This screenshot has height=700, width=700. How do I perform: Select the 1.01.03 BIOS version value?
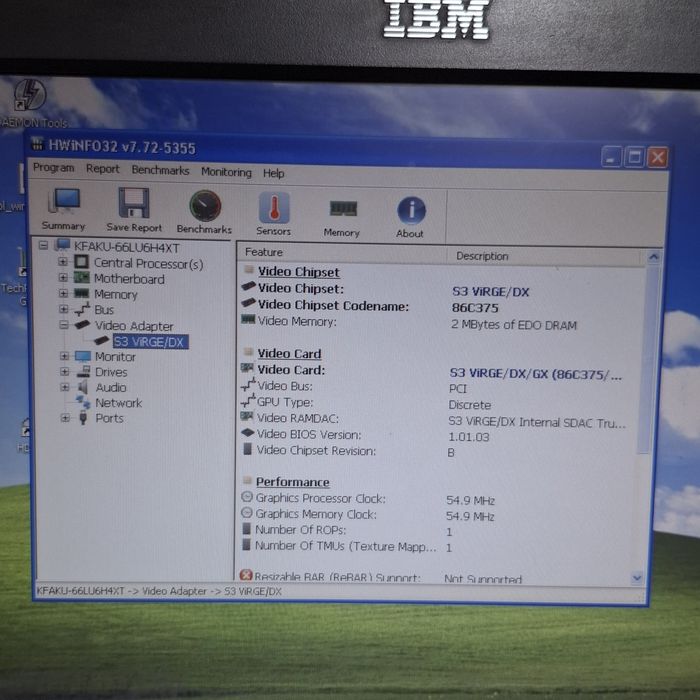click(469, 437)
